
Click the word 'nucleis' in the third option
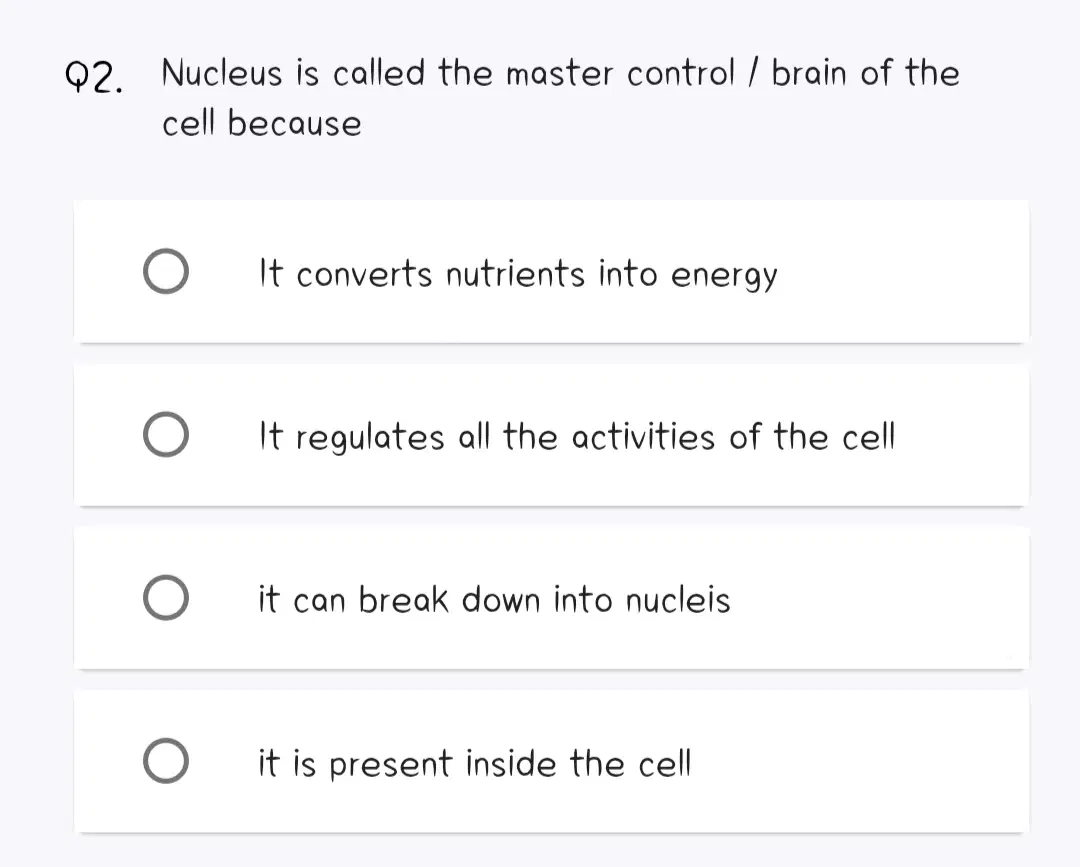pyautogui.click(x=678, y=599)
